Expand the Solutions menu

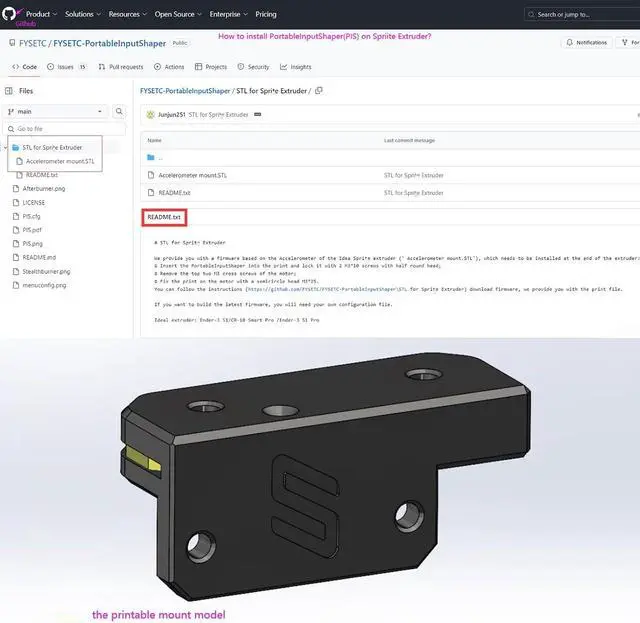click(82, 14)
